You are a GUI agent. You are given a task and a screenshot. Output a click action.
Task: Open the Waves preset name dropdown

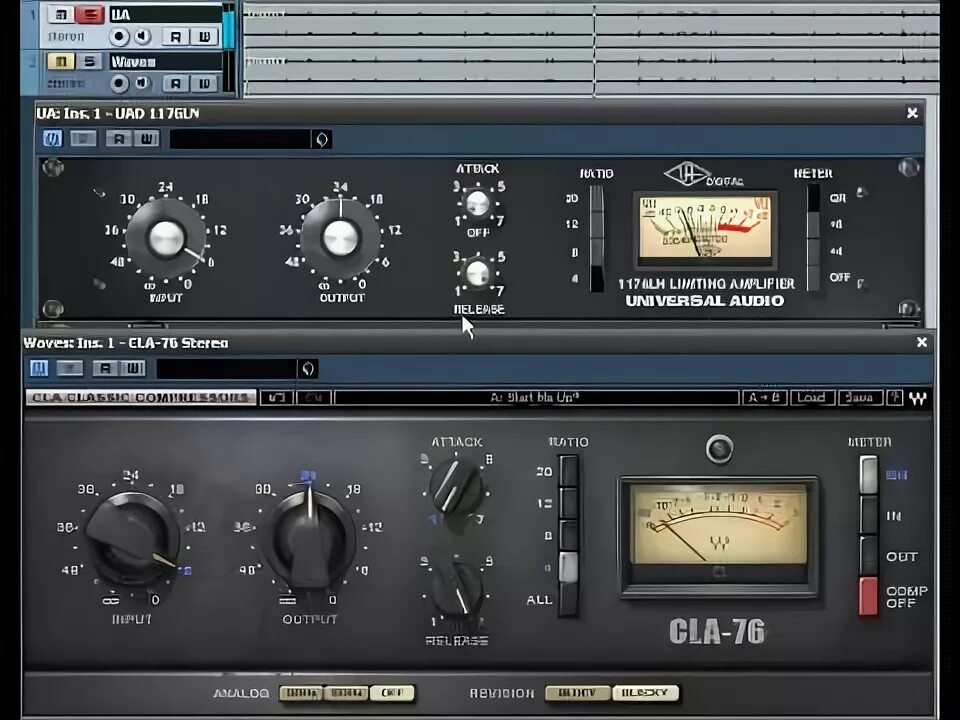click(x=536, y=398)
